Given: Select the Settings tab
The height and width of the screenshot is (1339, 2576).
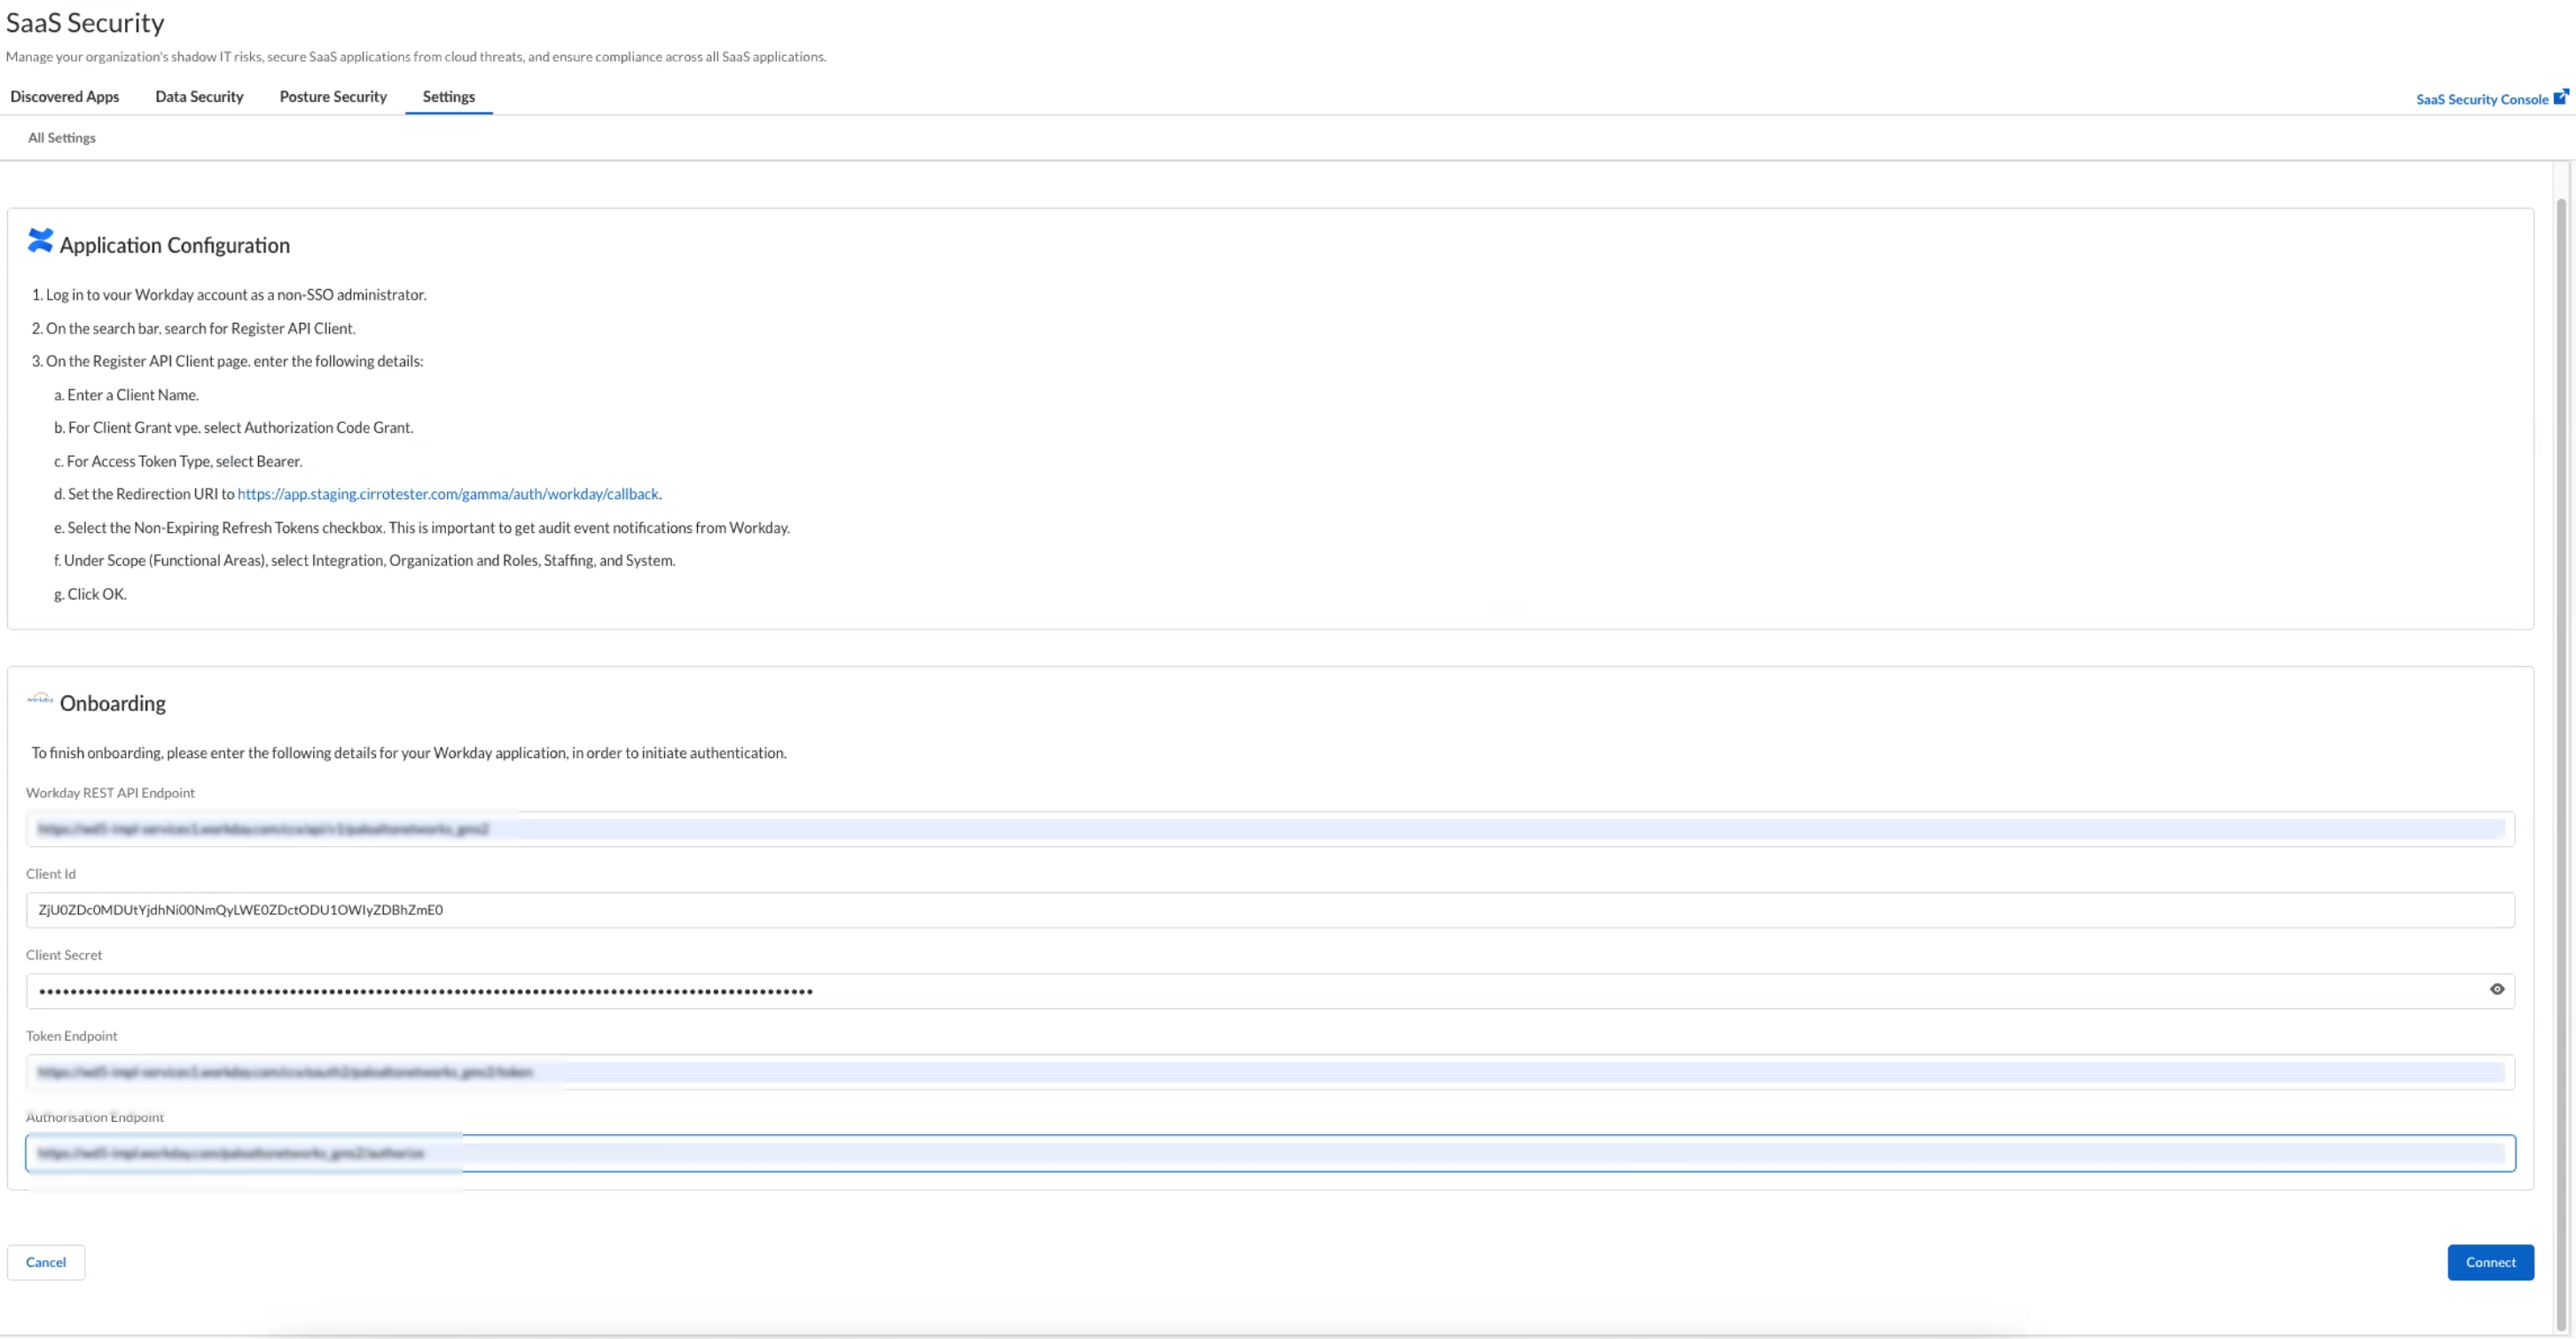Looking at the screenshot, I should 448,97.
